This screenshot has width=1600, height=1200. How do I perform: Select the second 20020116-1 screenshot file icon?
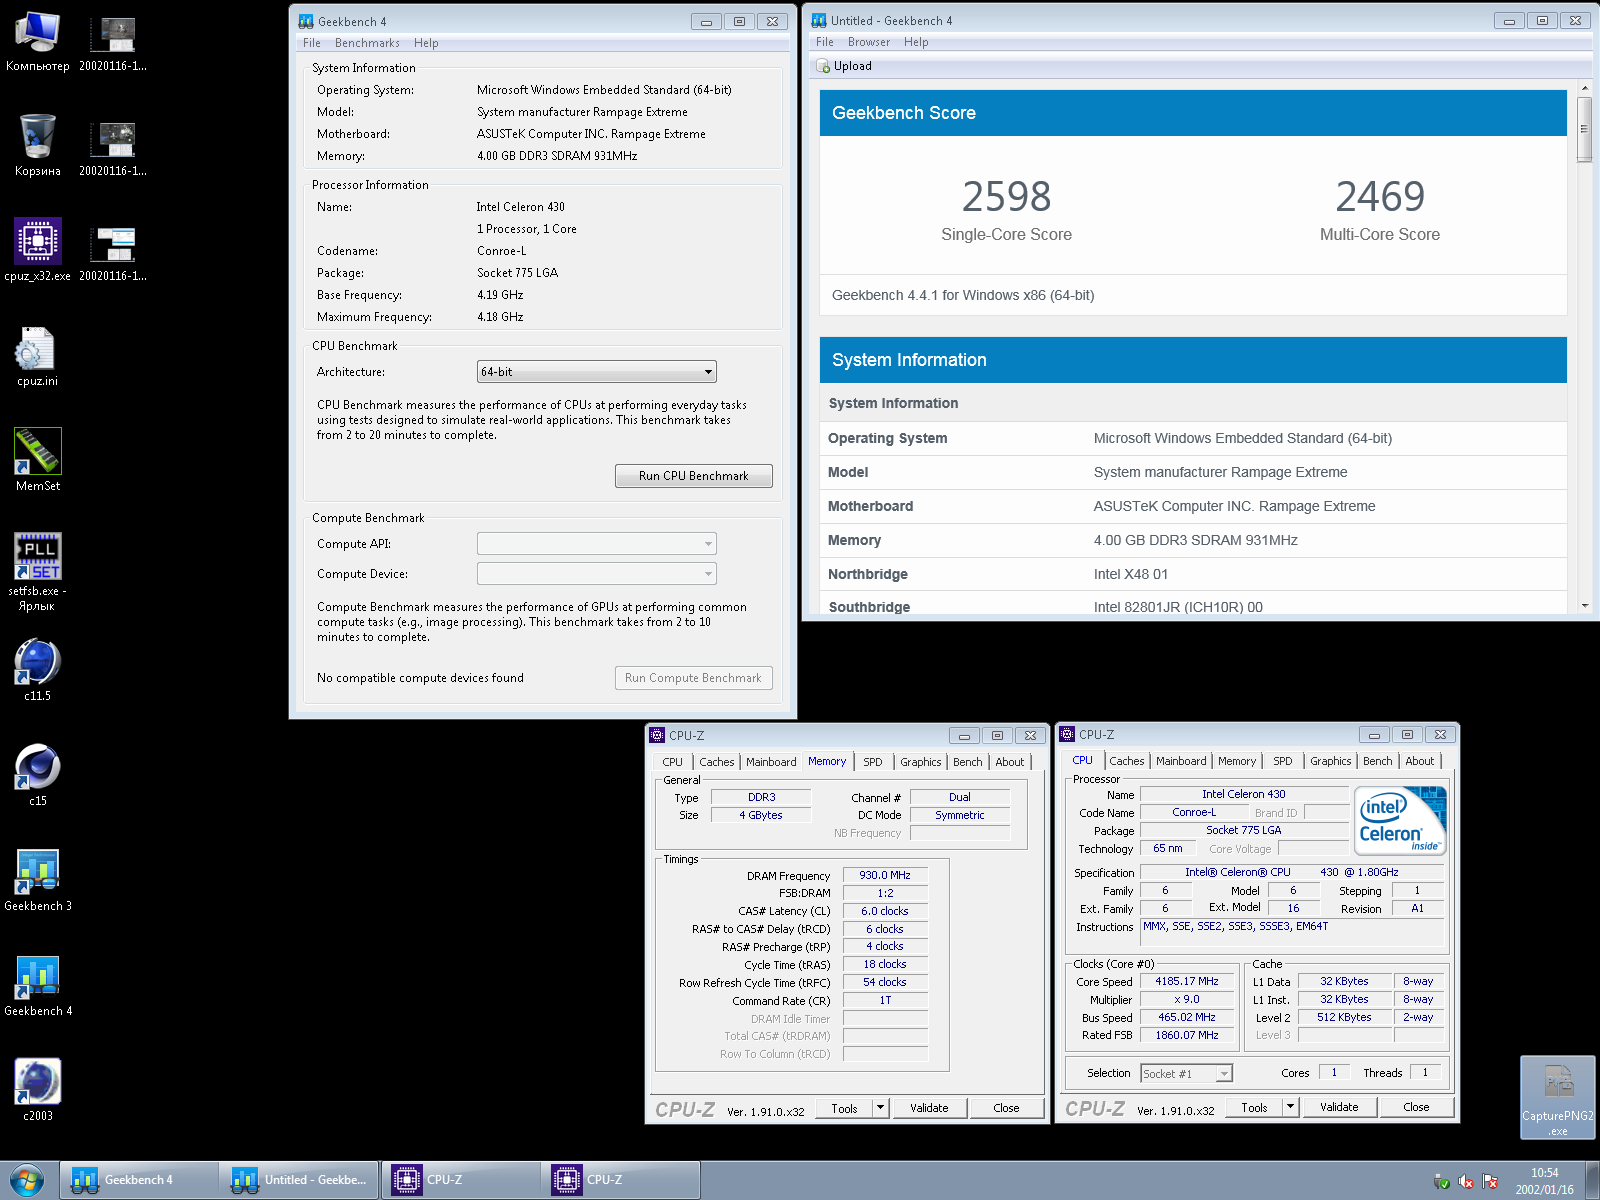coord(113,147)
